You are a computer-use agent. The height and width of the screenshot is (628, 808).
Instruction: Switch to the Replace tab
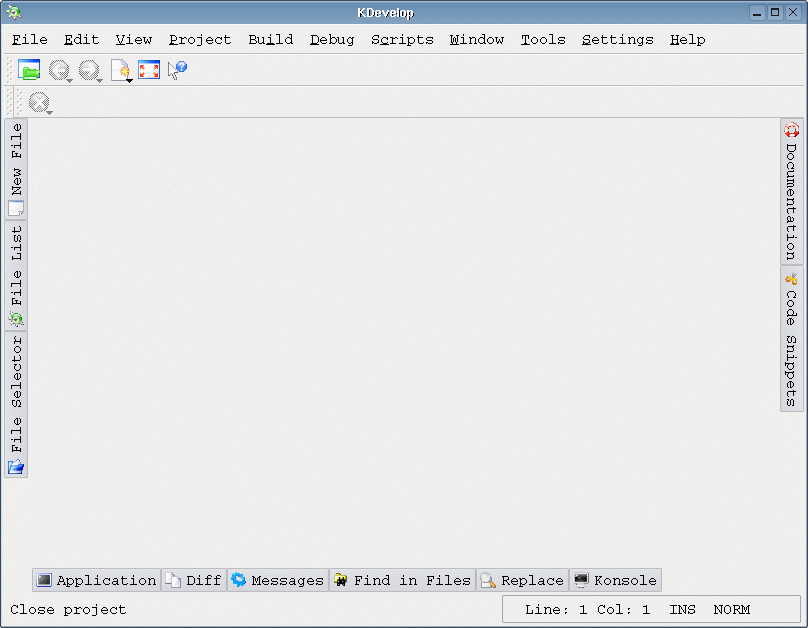522,580
